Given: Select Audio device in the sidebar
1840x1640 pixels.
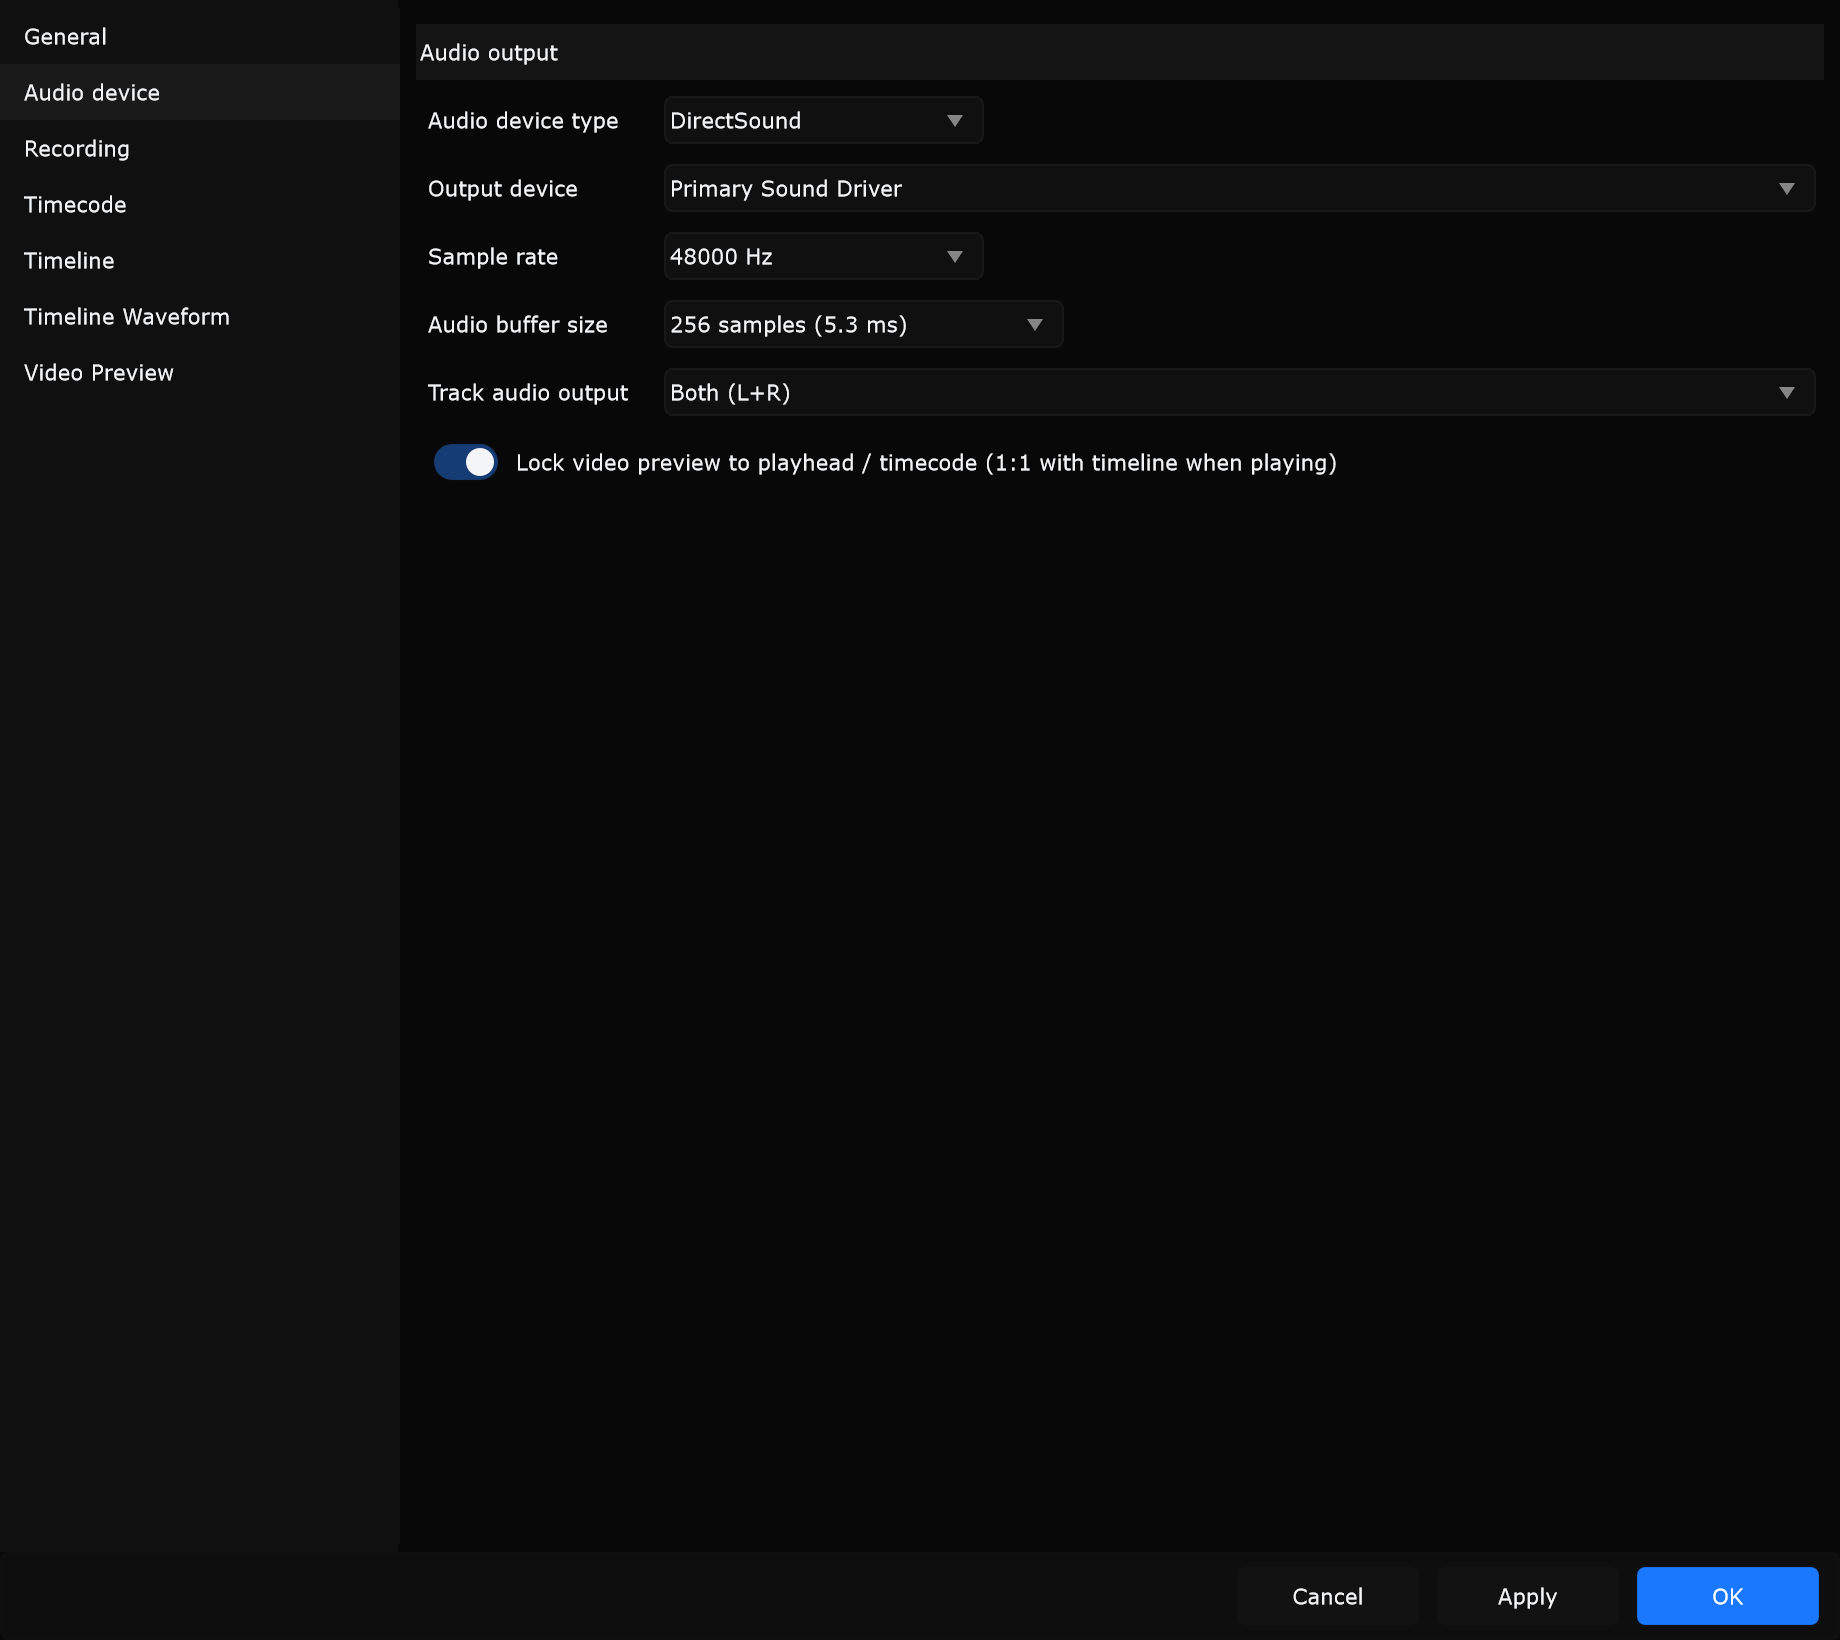Looking at the screenshot, I should (200, 92).
